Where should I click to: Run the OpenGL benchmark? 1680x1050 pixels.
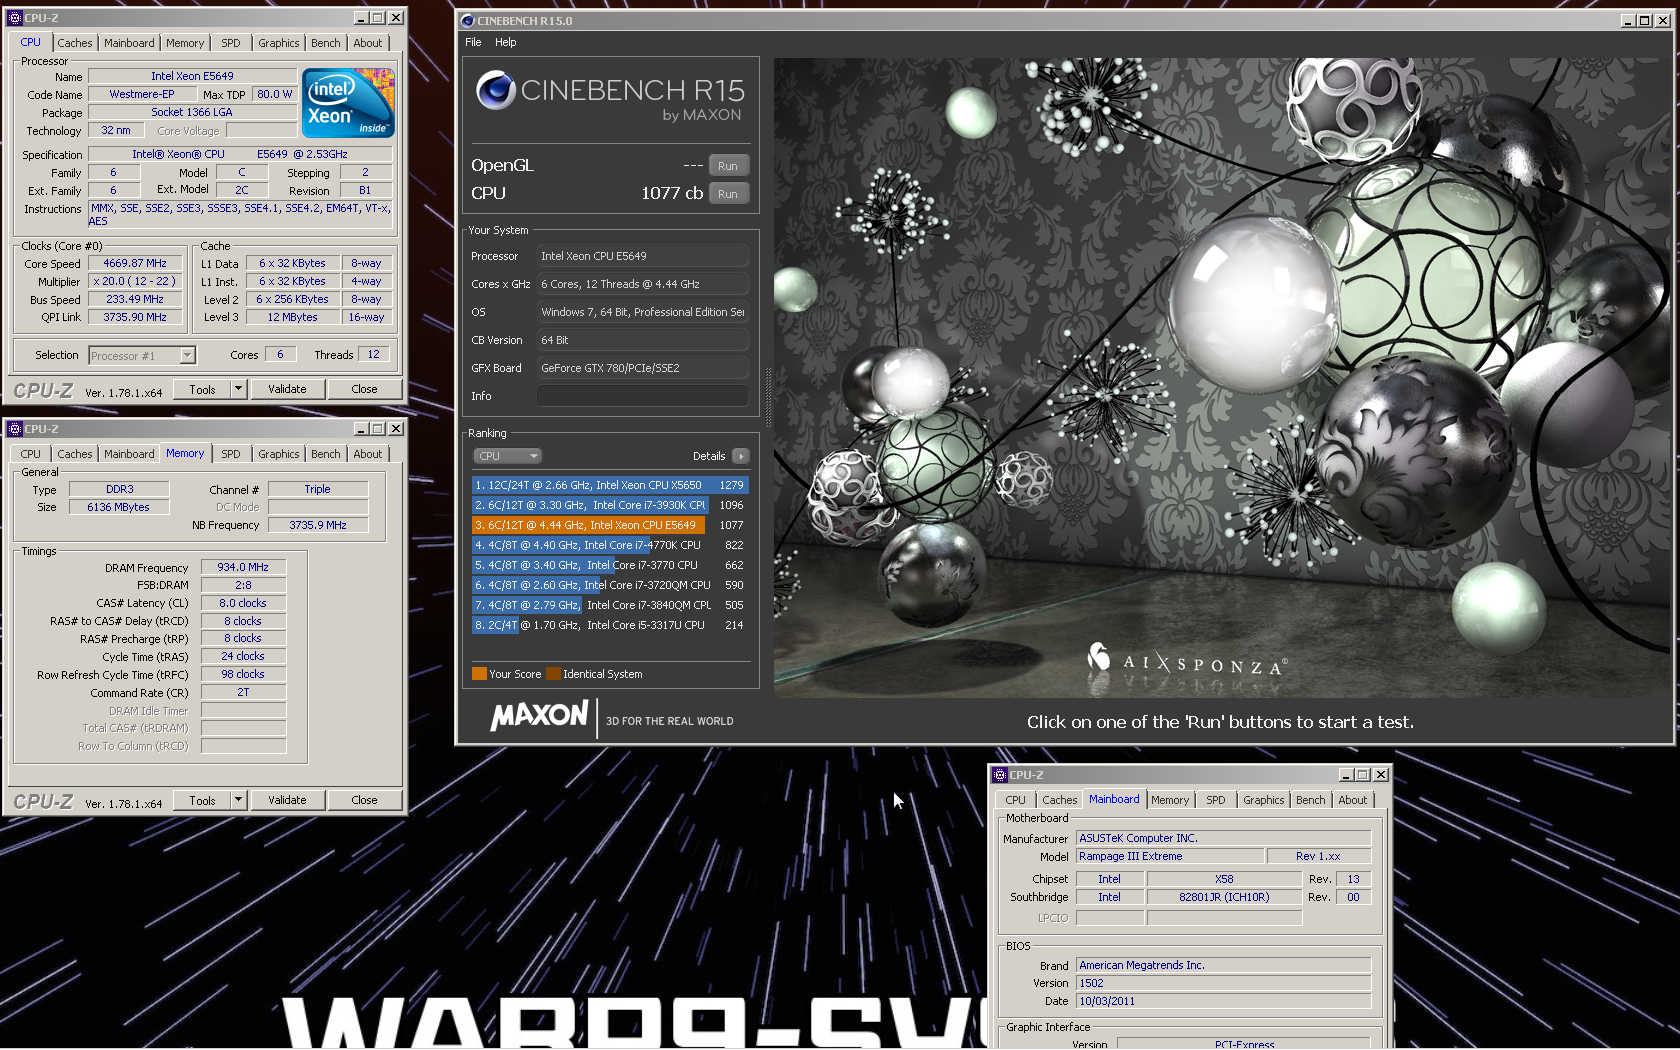pos(728,166)
